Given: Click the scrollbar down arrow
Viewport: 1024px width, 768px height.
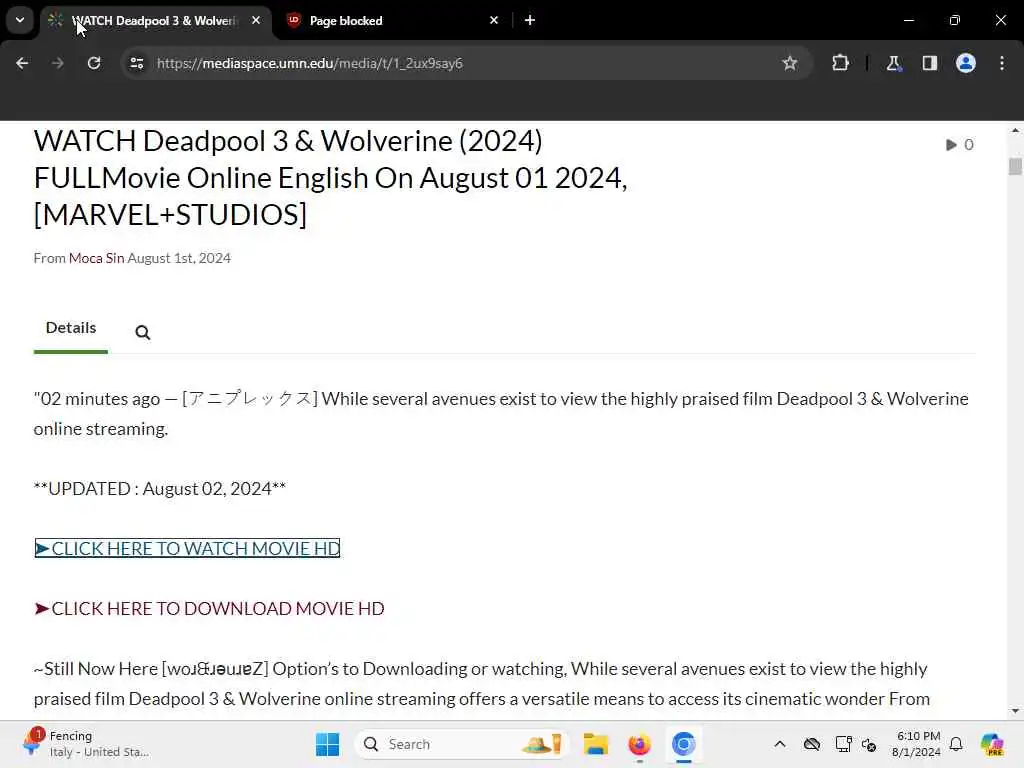Looking at the screenshot, I should (x=1015, y=711).
